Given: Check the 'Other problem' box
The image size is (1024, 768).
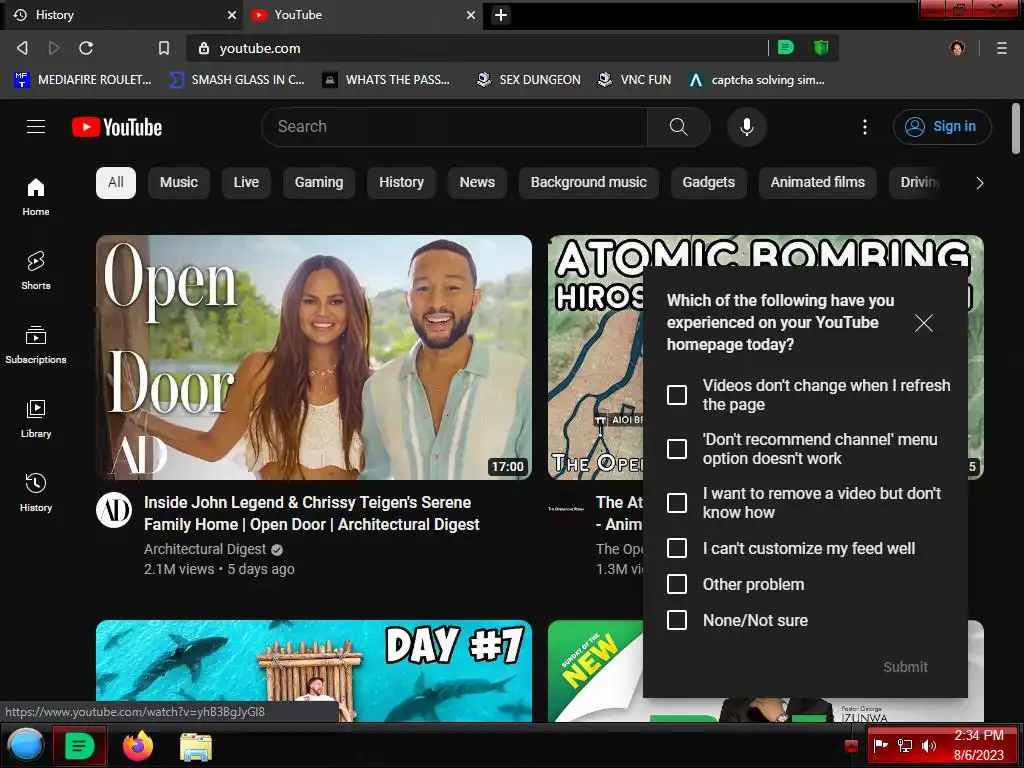Looking at the screenshot, I should pyautogui.click(x=677, y=584).
